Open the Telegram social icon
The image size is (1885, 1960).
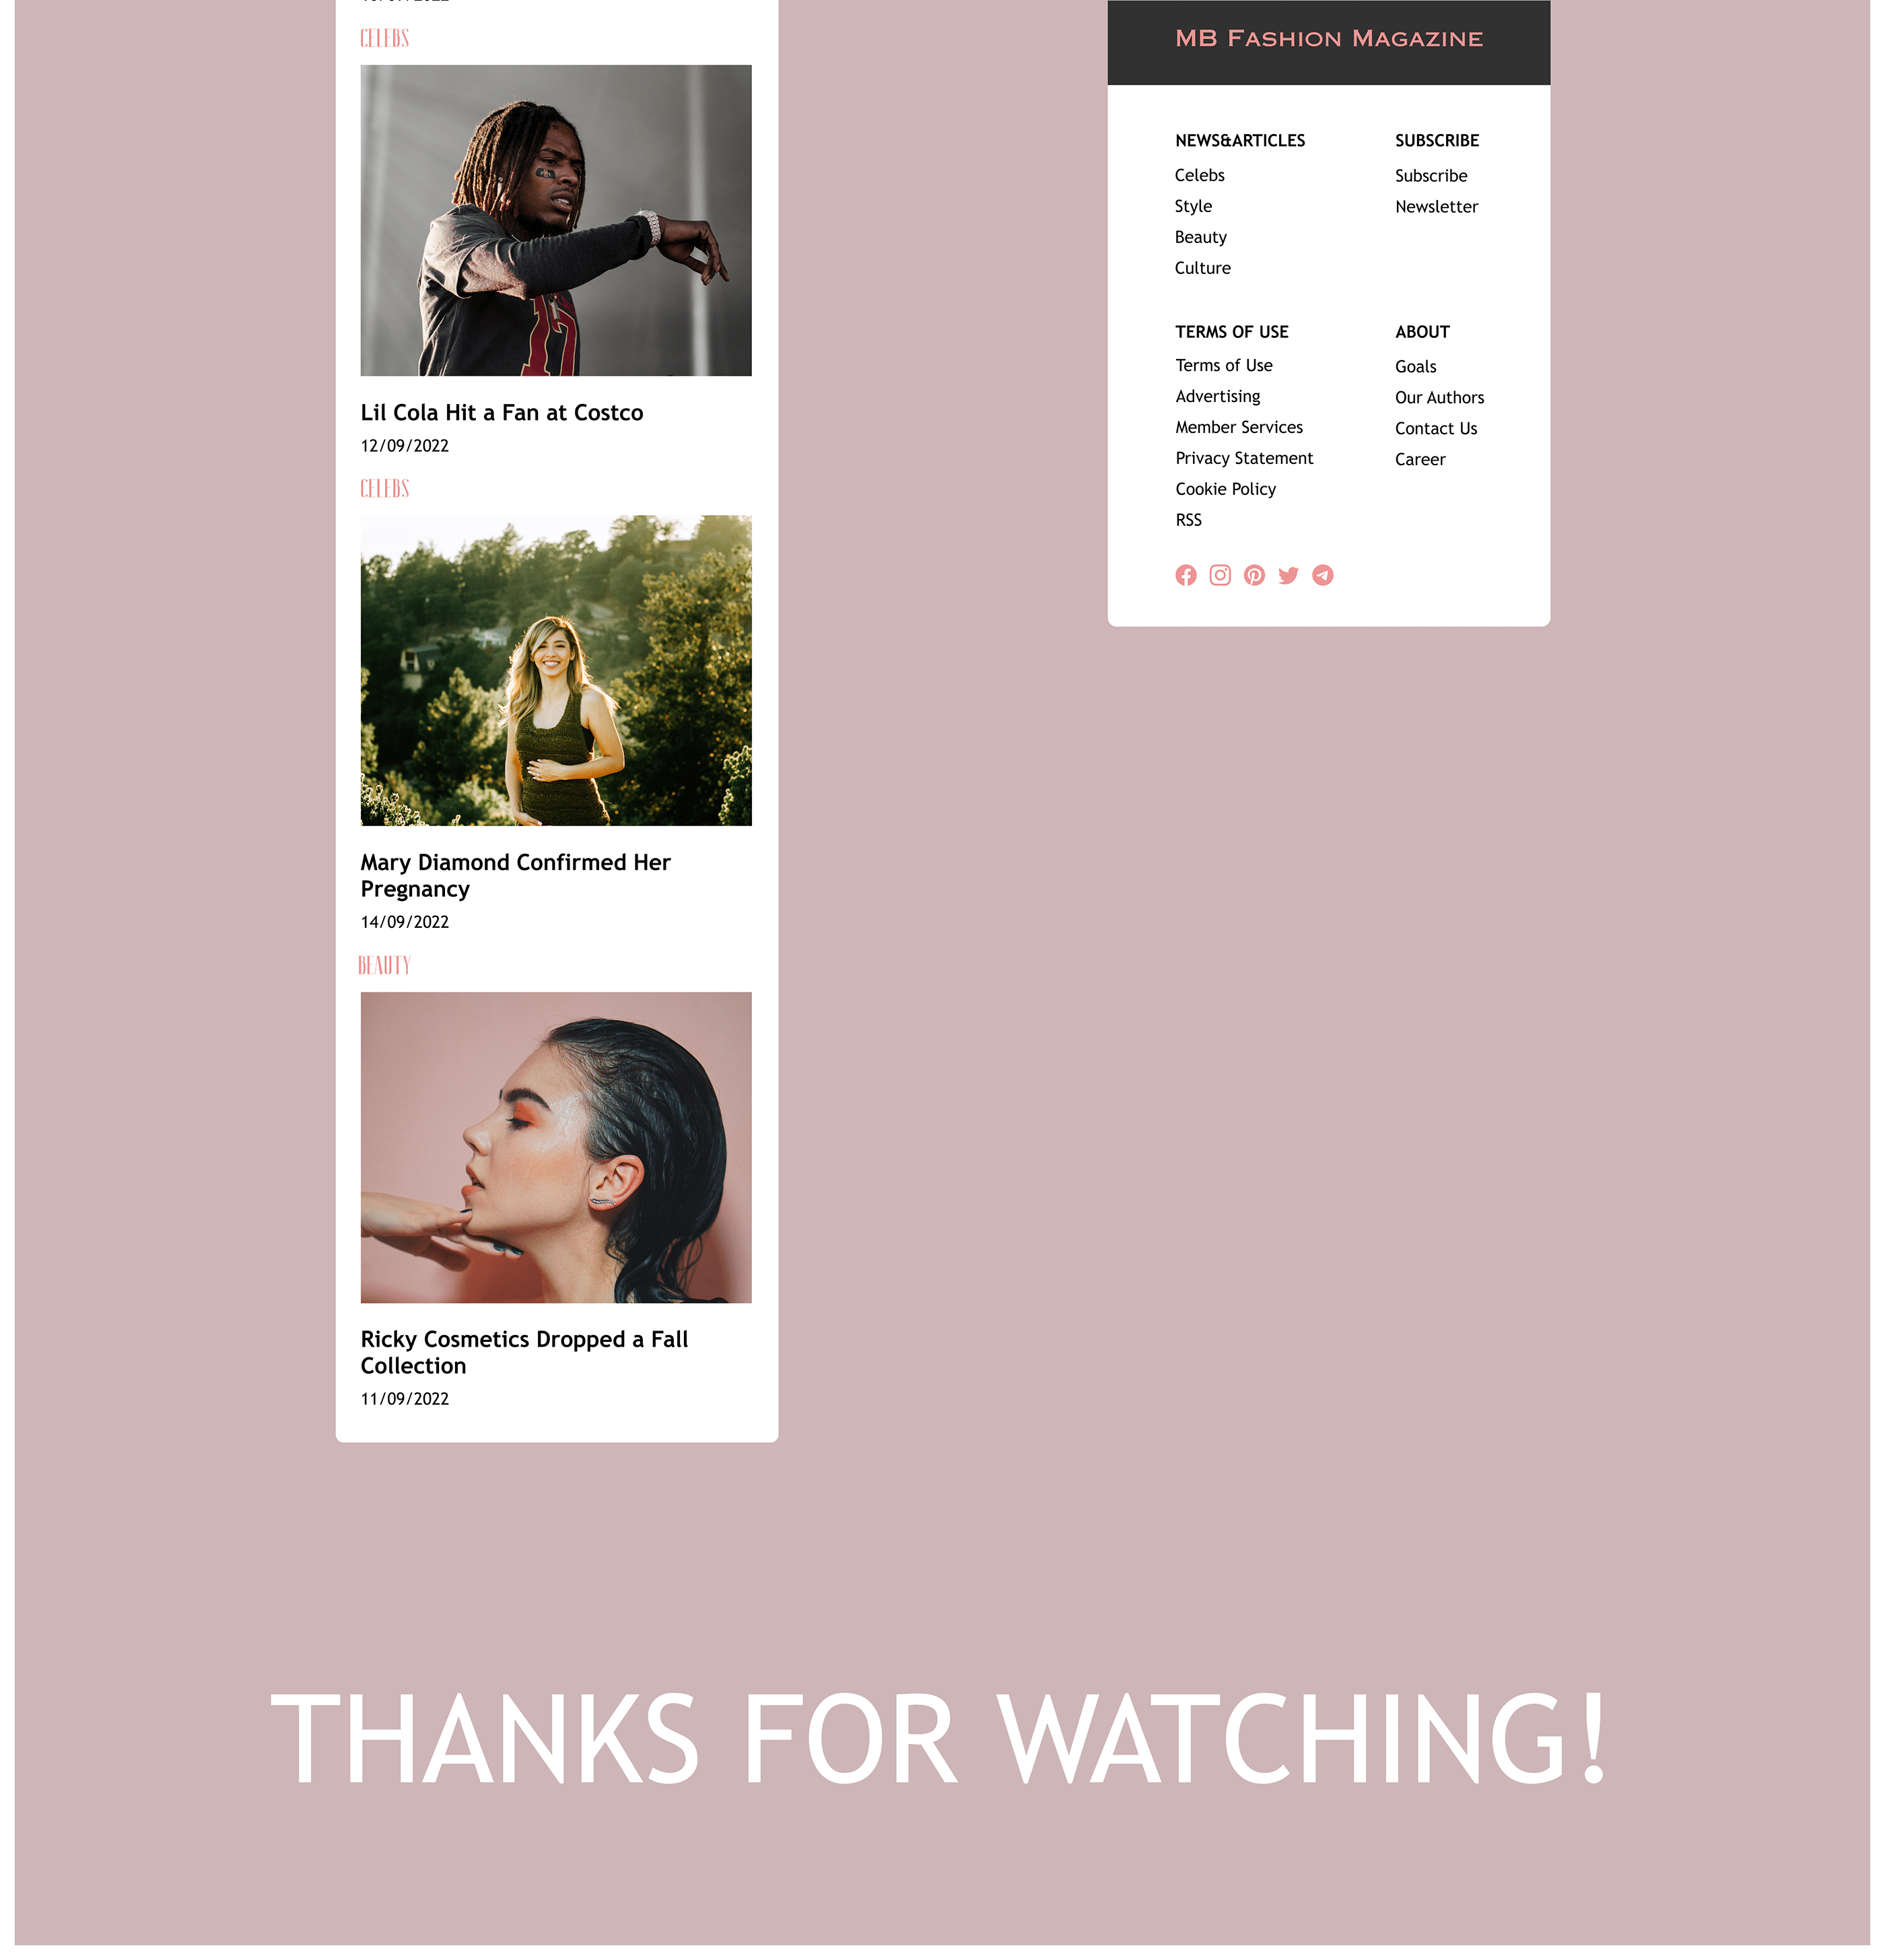pyautogui.click(x=1322, y=575)
